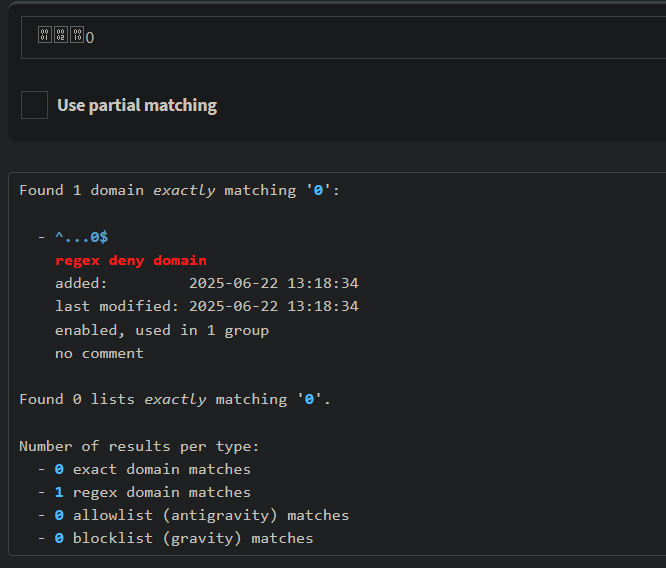
Task: Click the '0' character in the search box
Action: (x=90, y=37)
